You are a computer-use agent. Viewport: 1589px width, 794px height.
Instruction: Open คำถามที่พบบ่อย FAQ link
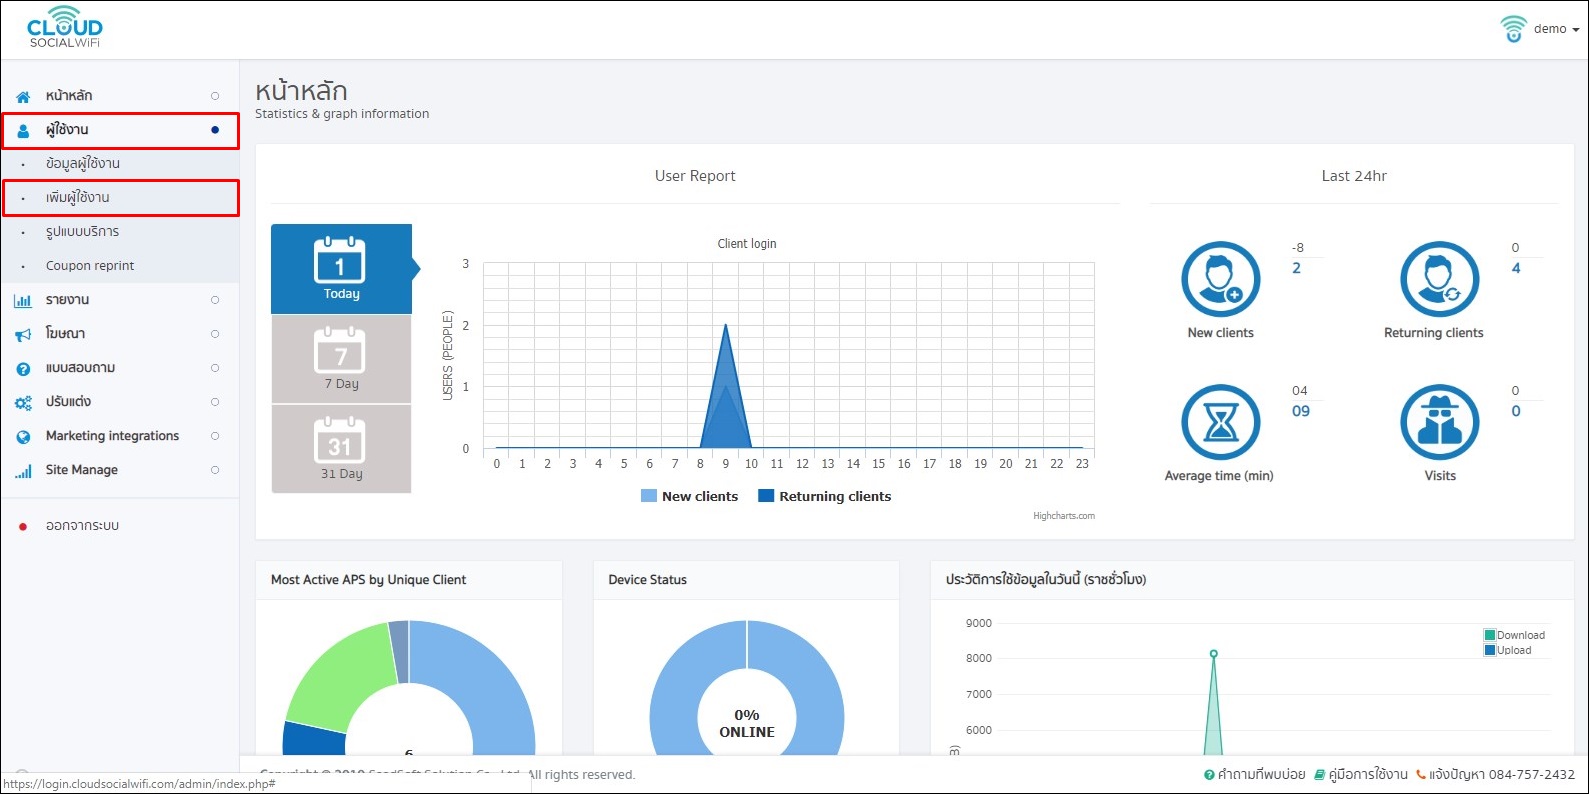[1254, 774]
